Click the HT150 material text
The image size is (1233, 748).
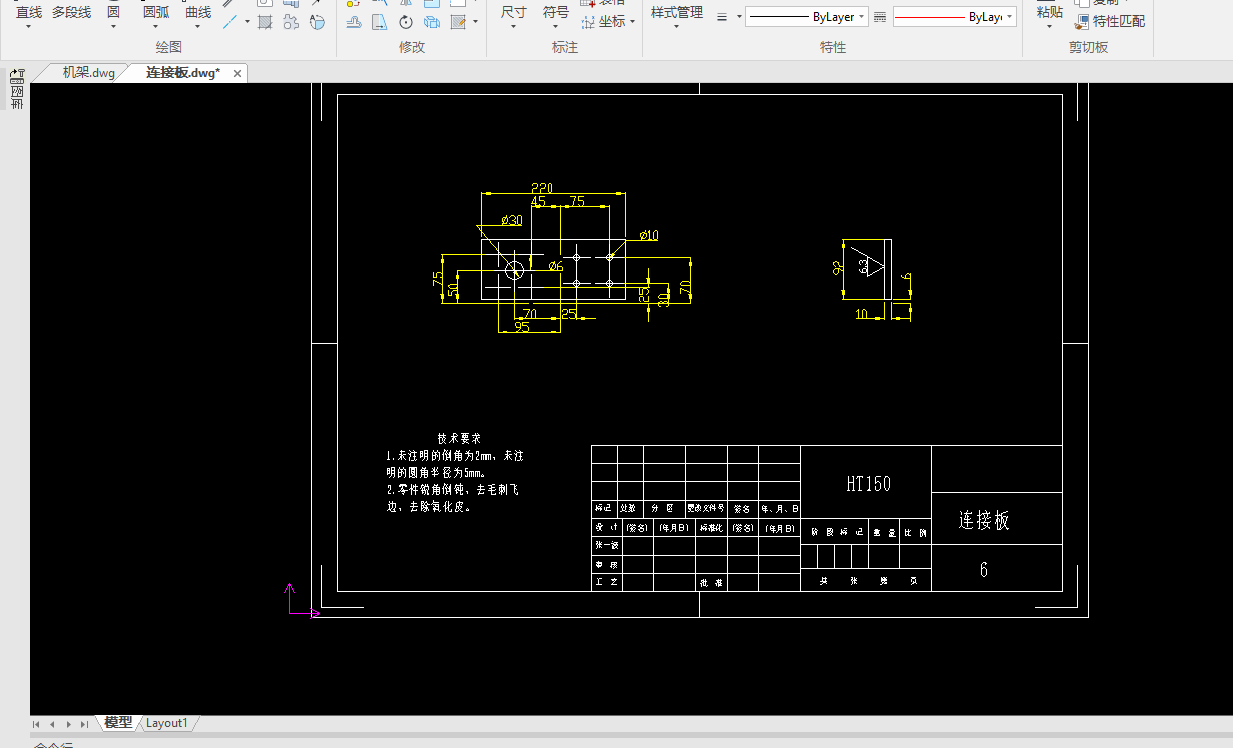click(x=868, y=484)
